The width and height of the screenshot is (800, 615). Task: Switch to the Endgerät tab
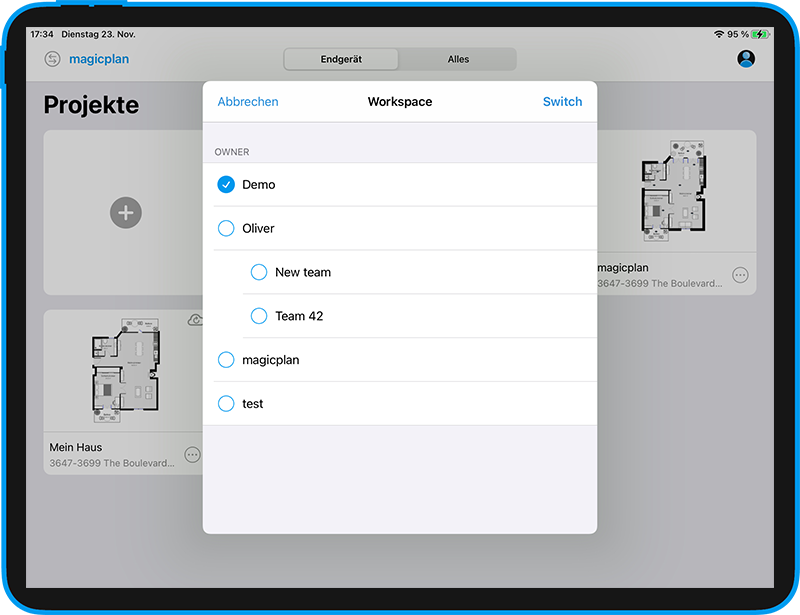(341, 59)
